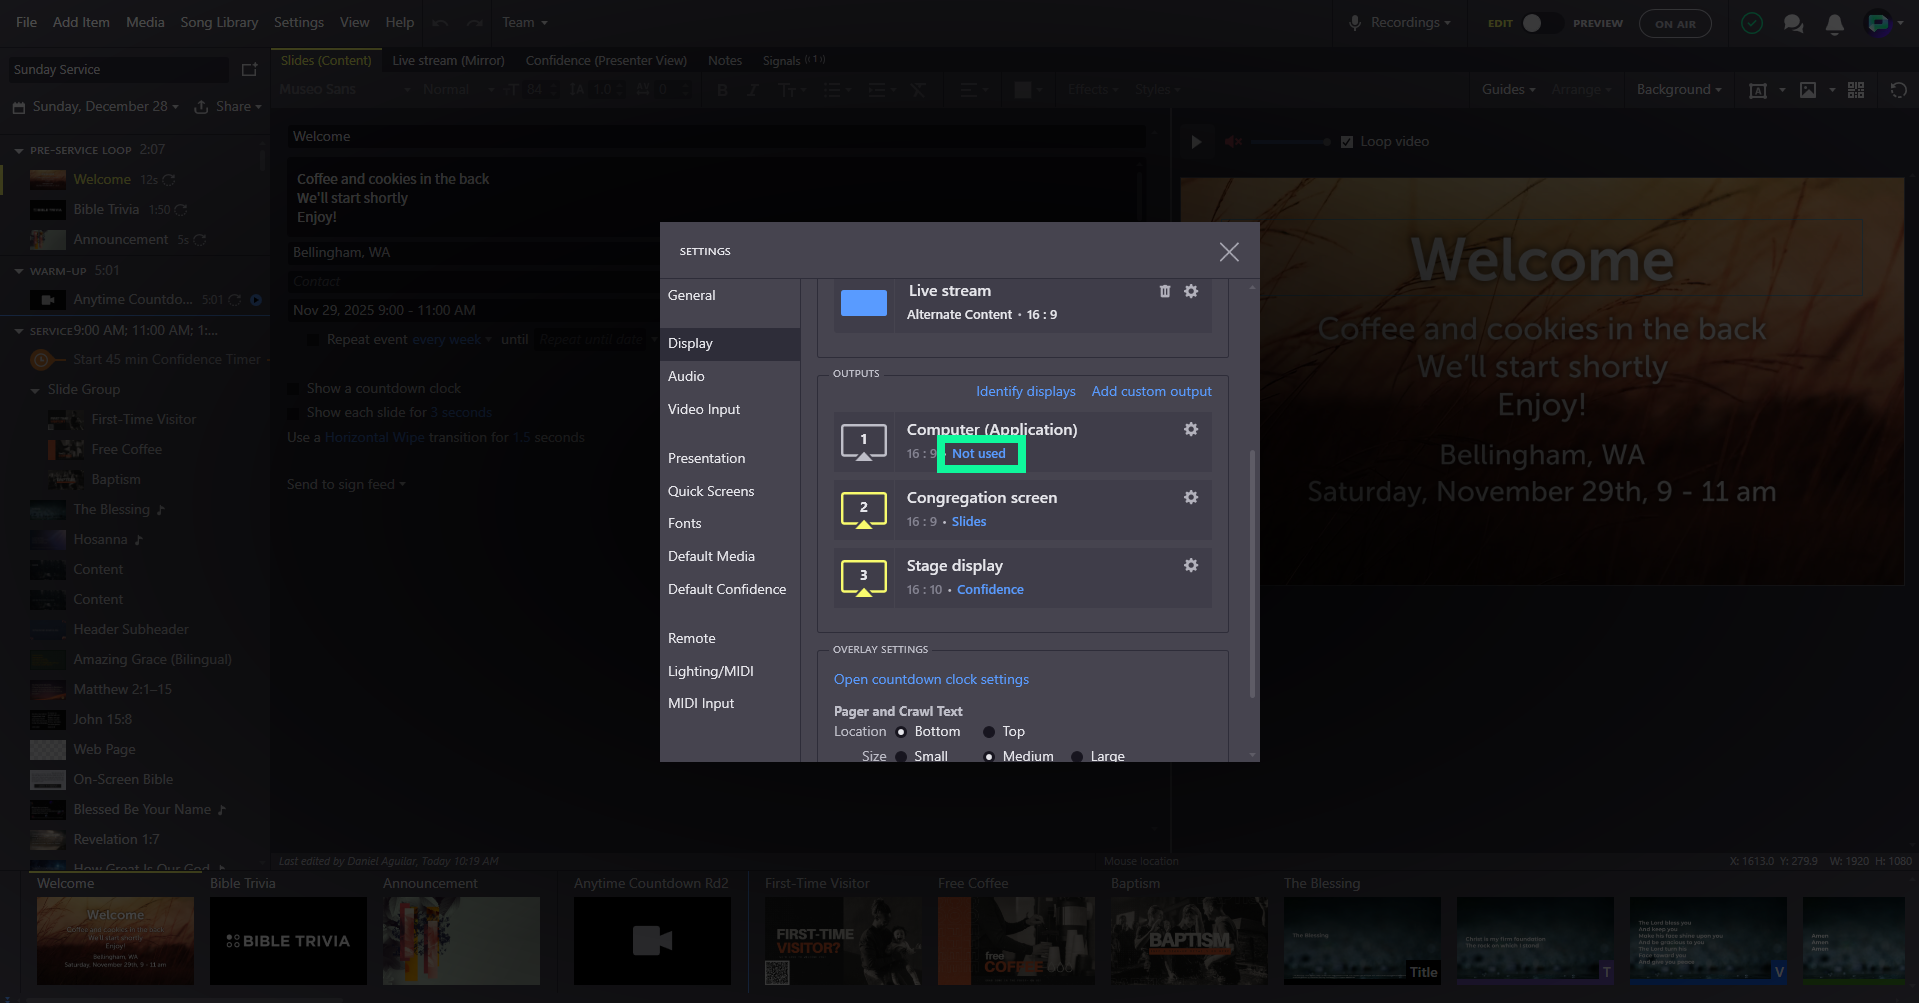Switch to Confidence (Presenter View) tab
Viewport: 1919px width, 1003px height.
(606, 61)
